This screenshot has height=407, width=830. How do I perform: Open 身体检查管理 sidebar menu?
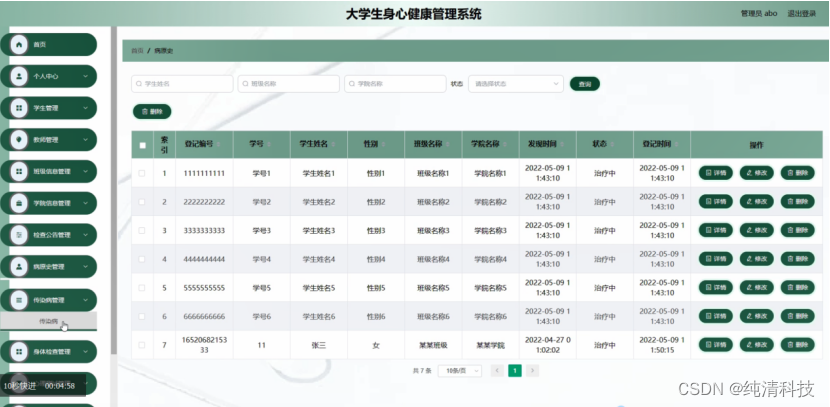(49, 351)
